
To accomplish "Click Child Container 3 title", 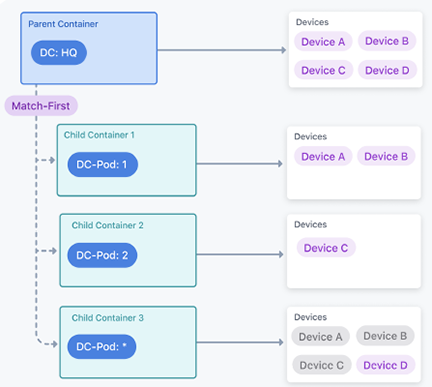I will 107,318.
